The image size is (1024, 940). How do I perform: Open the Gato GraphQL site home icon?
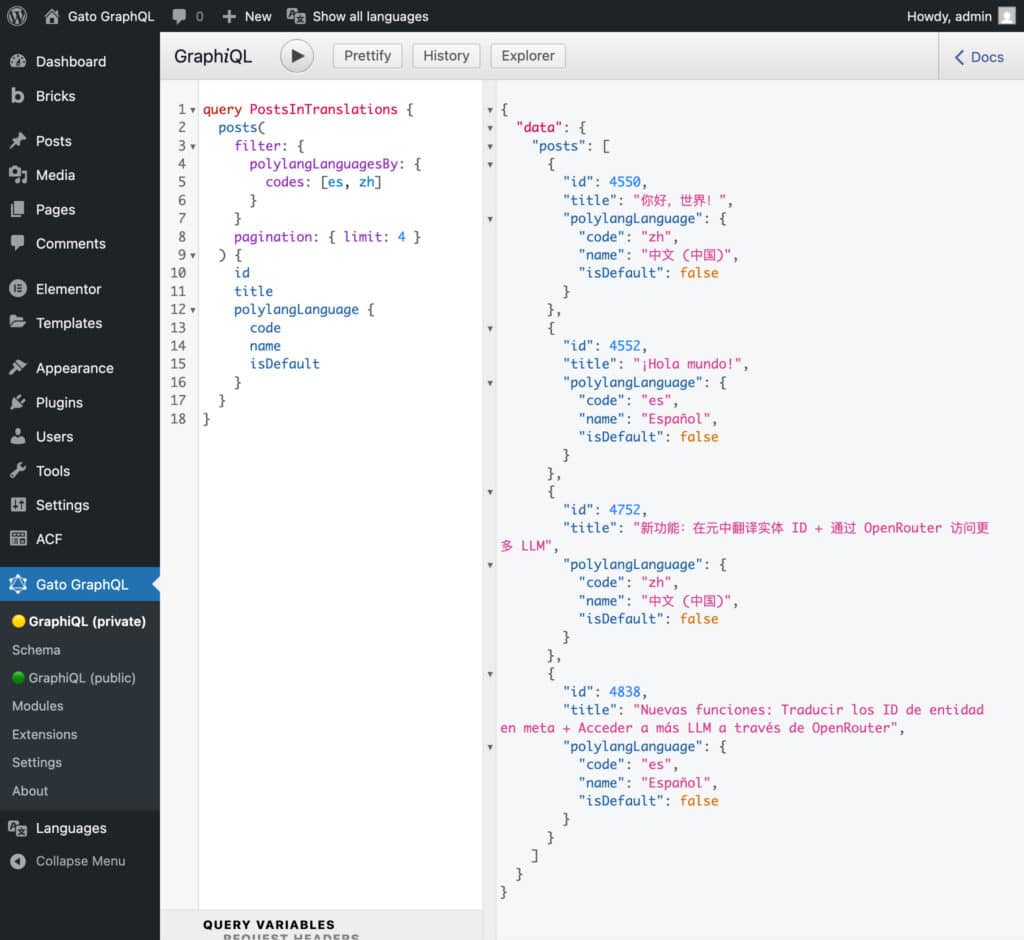coord(52,16)
